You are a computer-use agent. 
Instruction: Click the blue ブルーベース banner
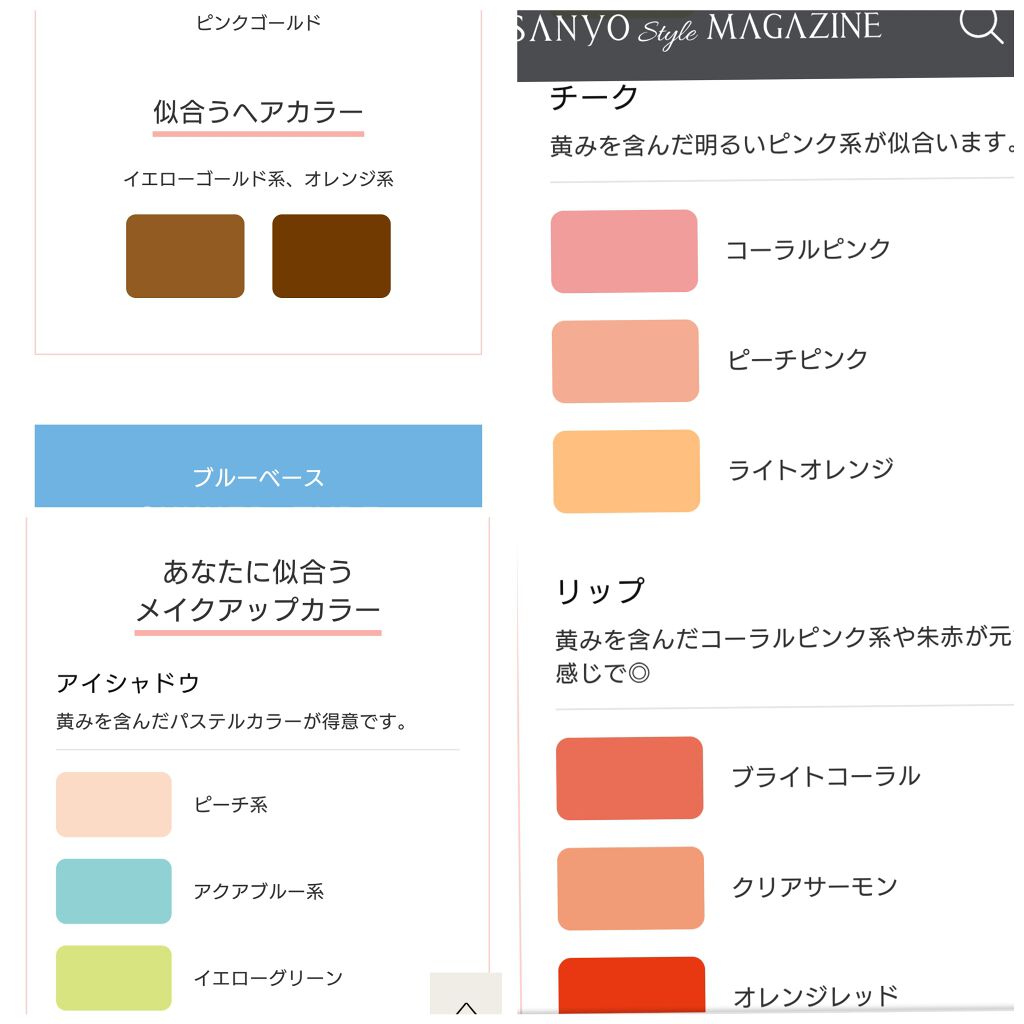point(257,465)
